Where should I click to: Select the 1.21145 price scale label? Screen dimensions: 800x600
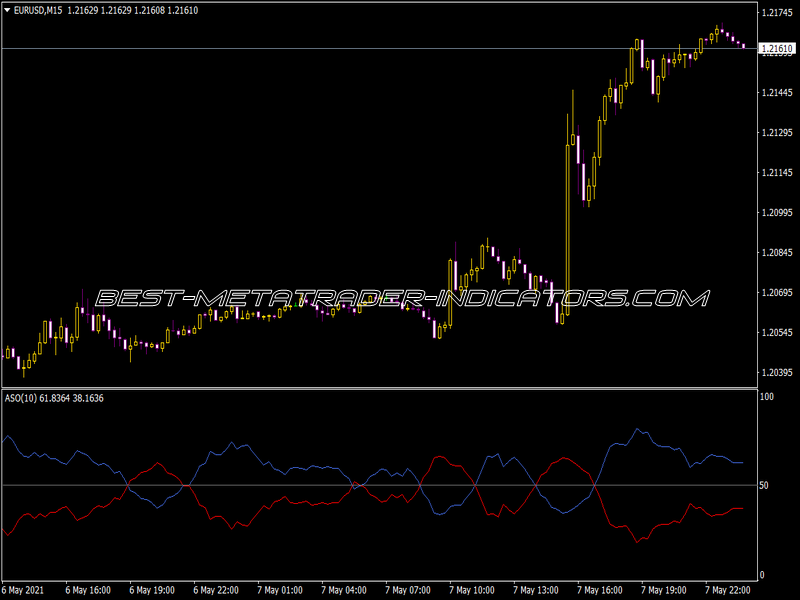pyautogui.click(x=777, y=173)
